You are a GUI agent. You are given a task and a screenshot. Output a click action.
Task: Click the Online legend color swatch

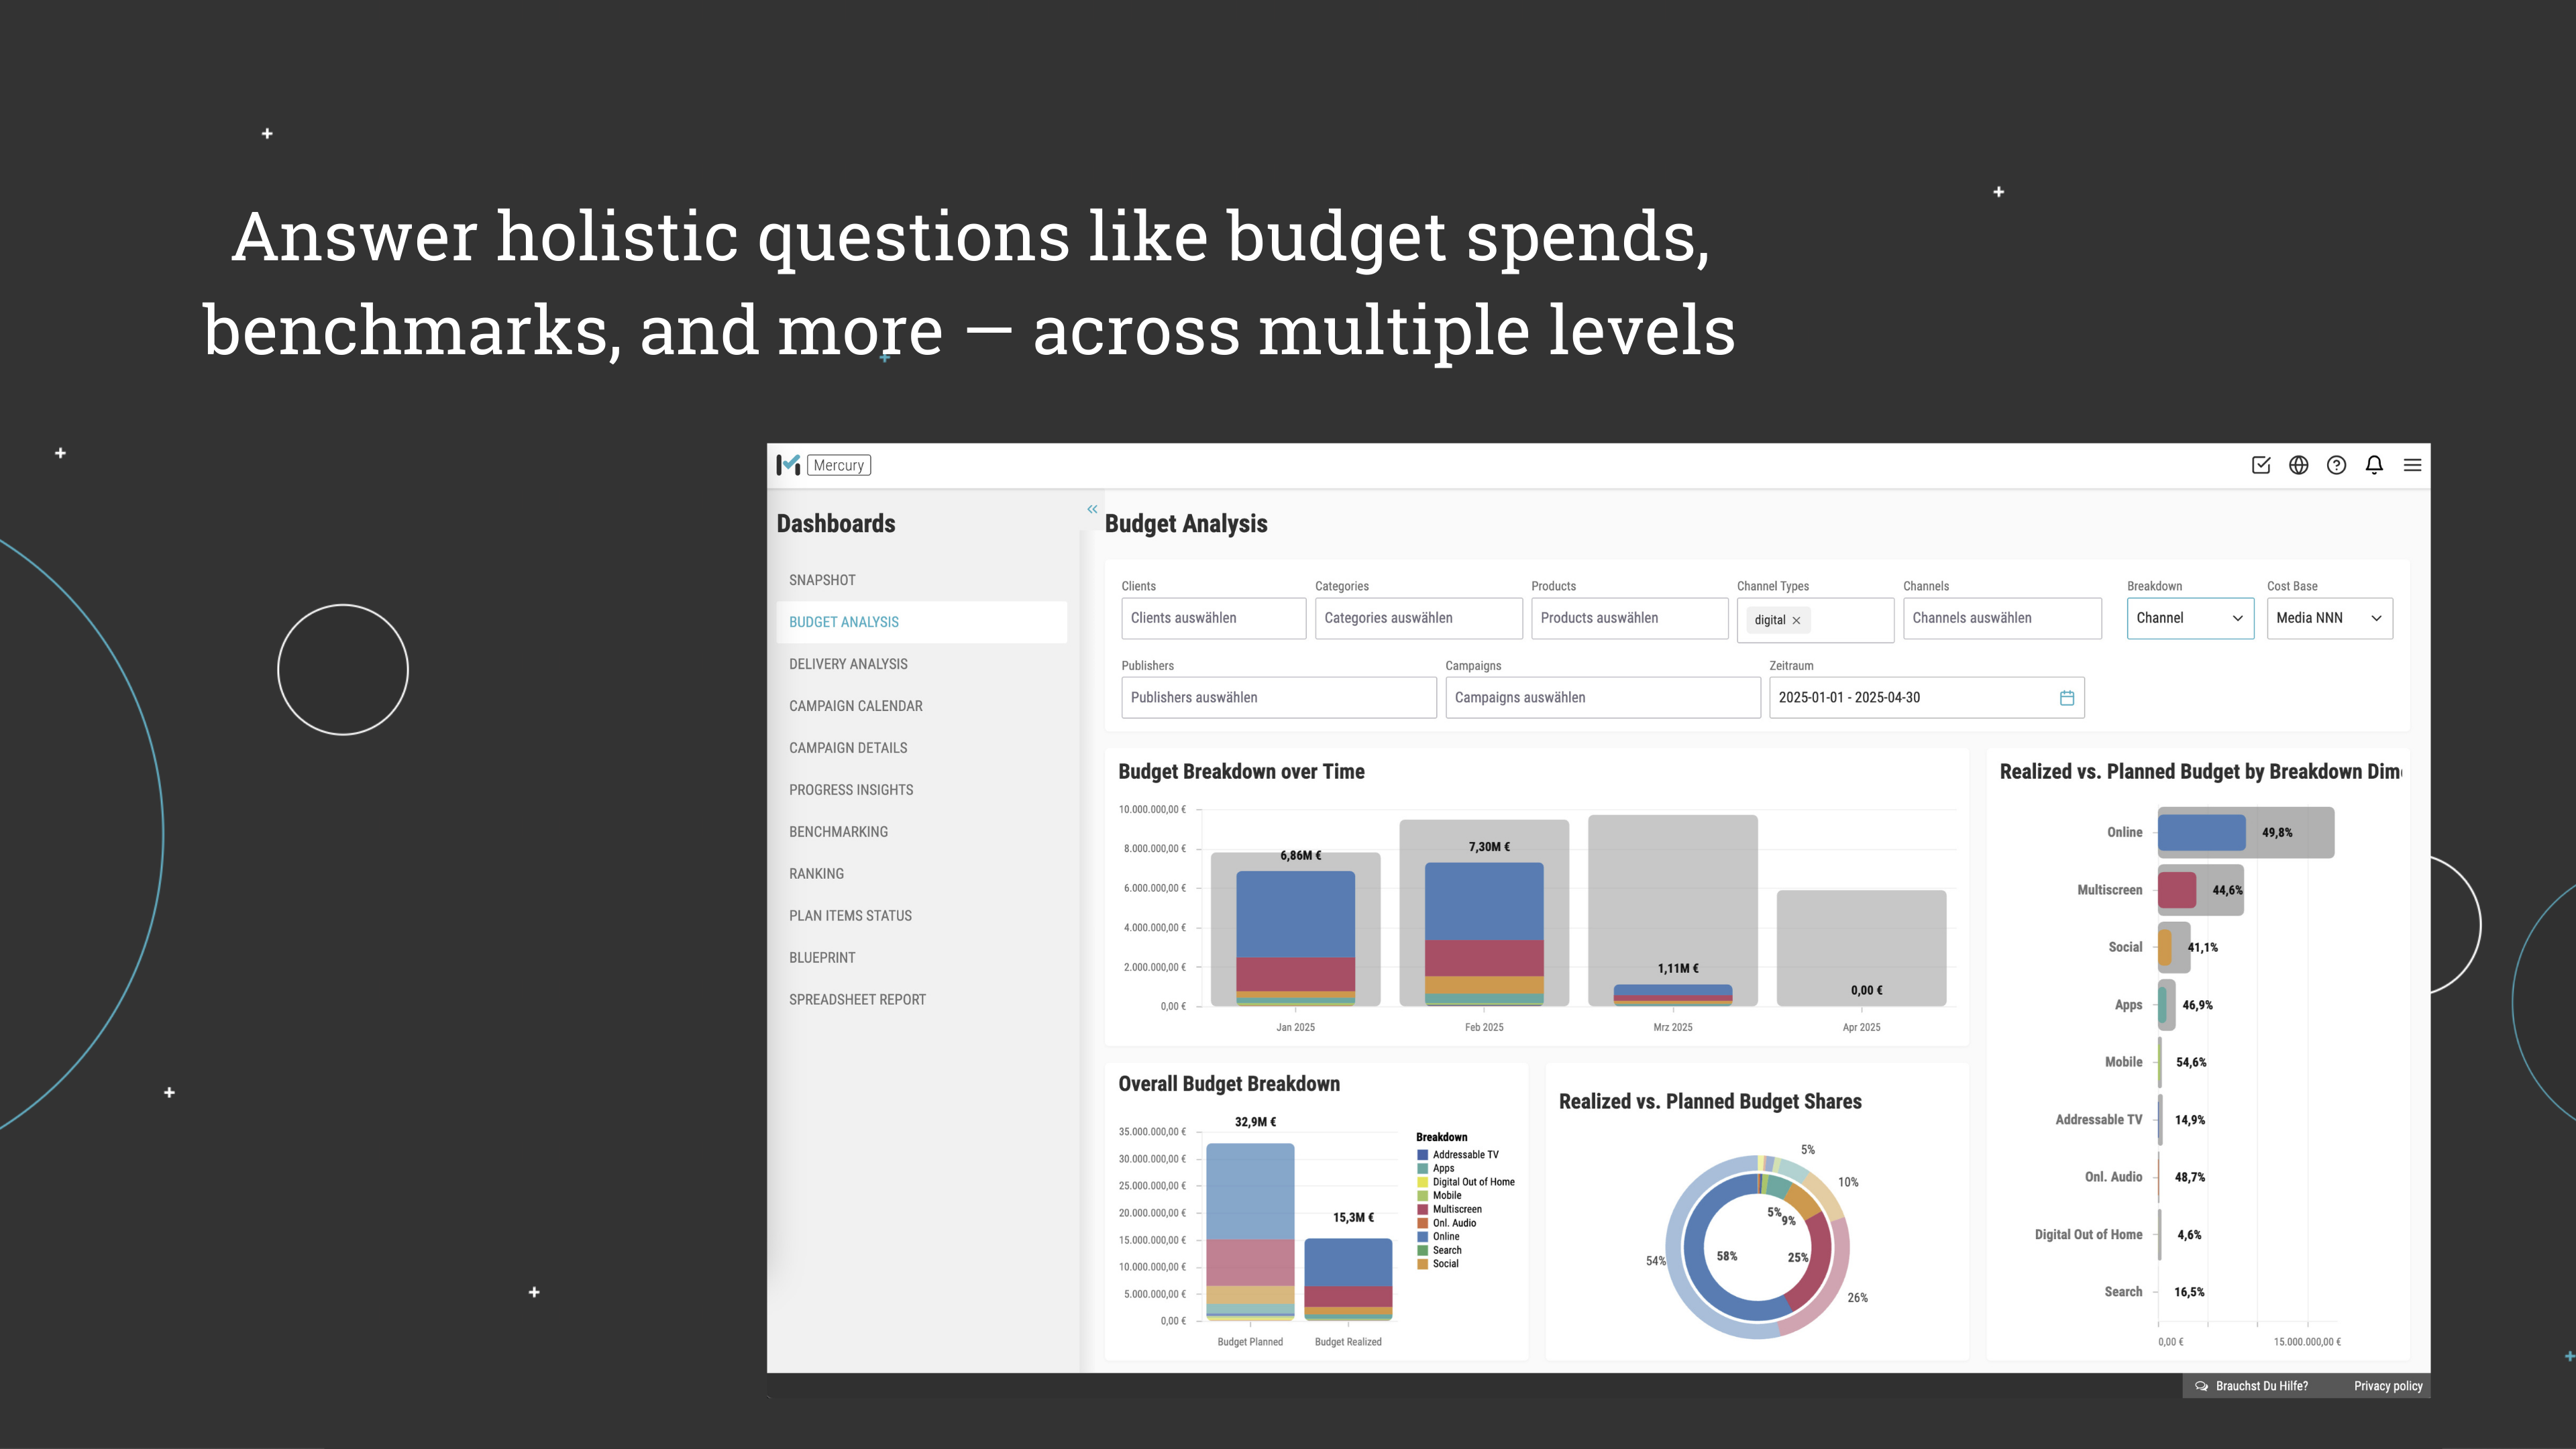[1422, 1237]
